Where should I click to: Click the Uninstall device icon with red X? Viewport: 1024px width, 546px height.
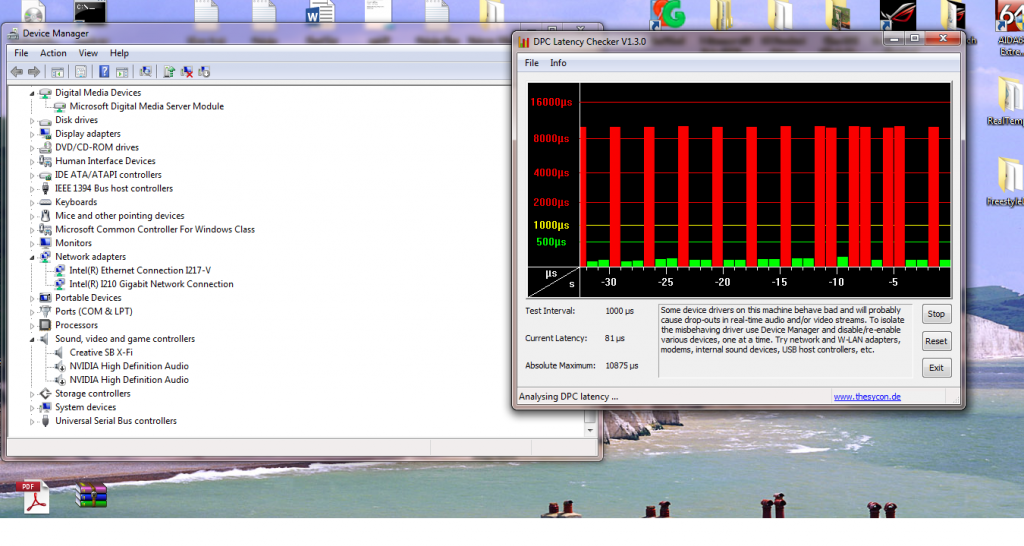tap(187, 72)
